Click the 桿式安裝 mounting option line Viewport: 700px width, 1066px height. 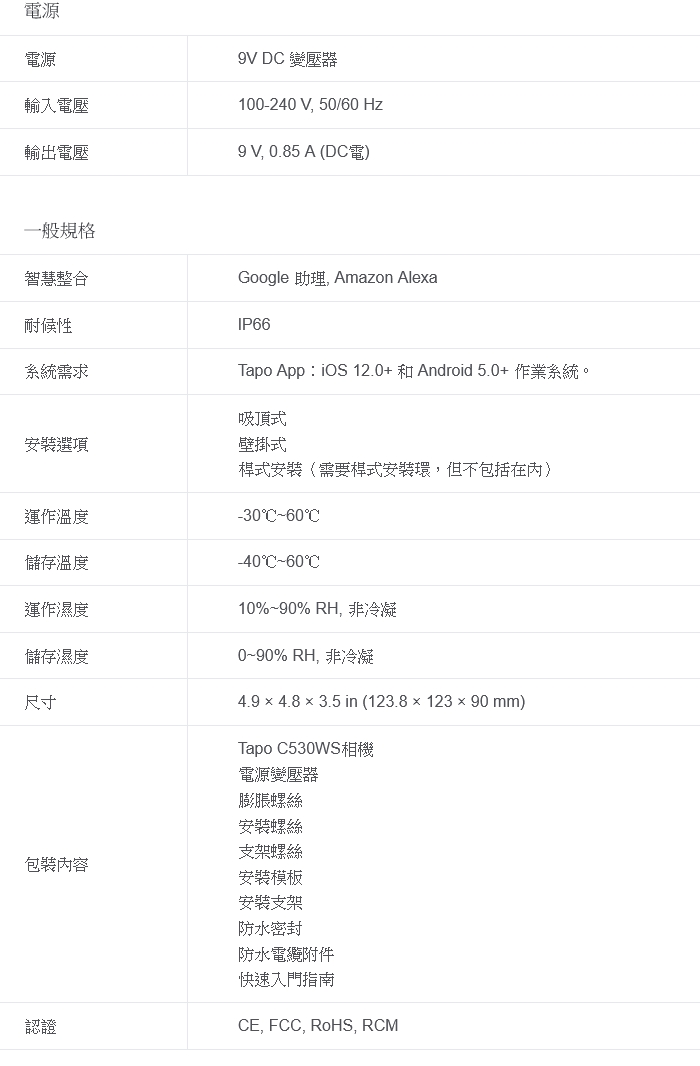[396, 469]
